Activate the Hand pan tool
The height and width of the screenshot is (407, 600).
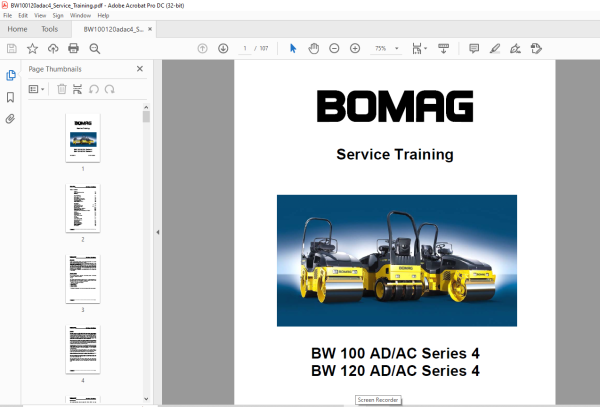314,49
